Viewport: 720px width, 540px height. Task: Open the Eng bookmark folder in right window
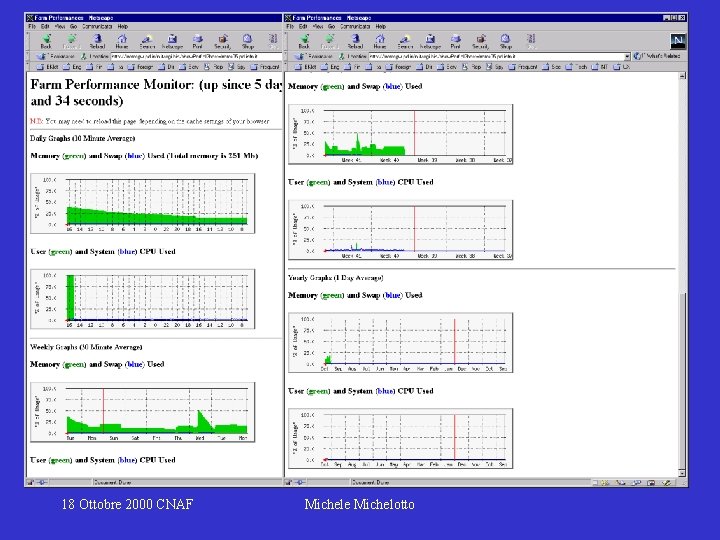pyautogui.click(x=330, y=67)
